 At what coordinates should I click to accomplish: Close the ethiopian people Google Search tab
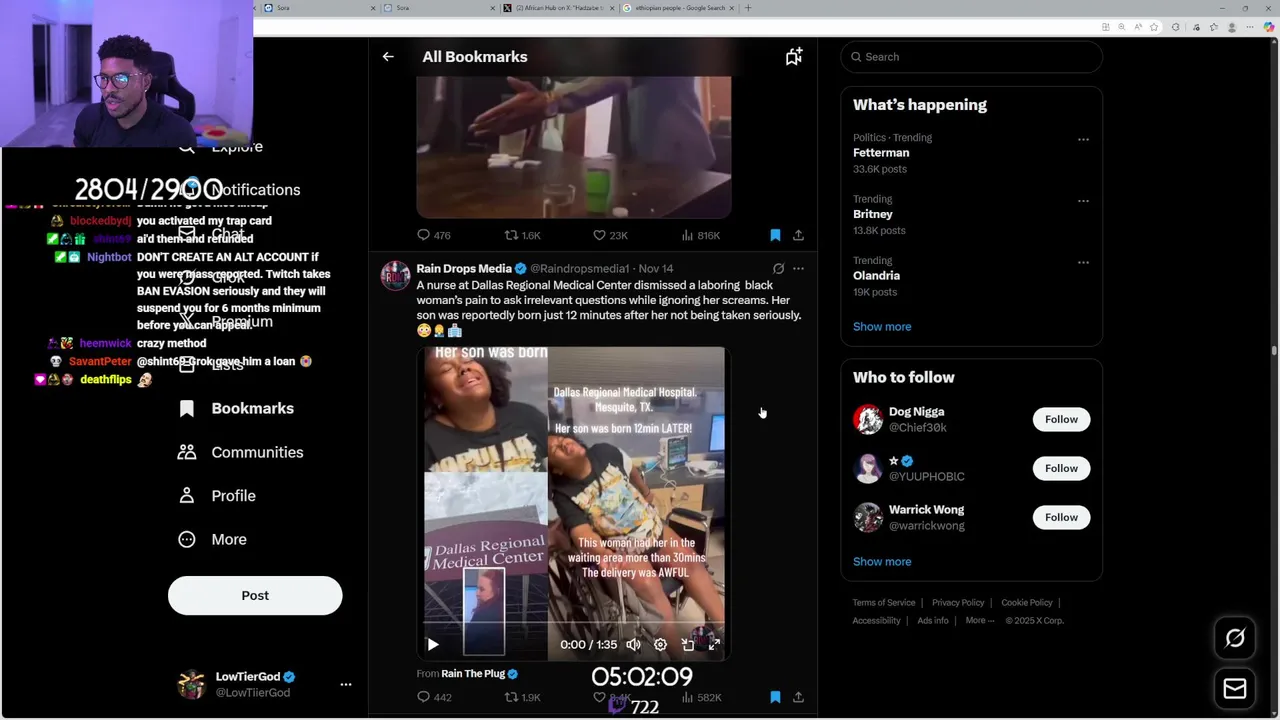click(732, 8)
